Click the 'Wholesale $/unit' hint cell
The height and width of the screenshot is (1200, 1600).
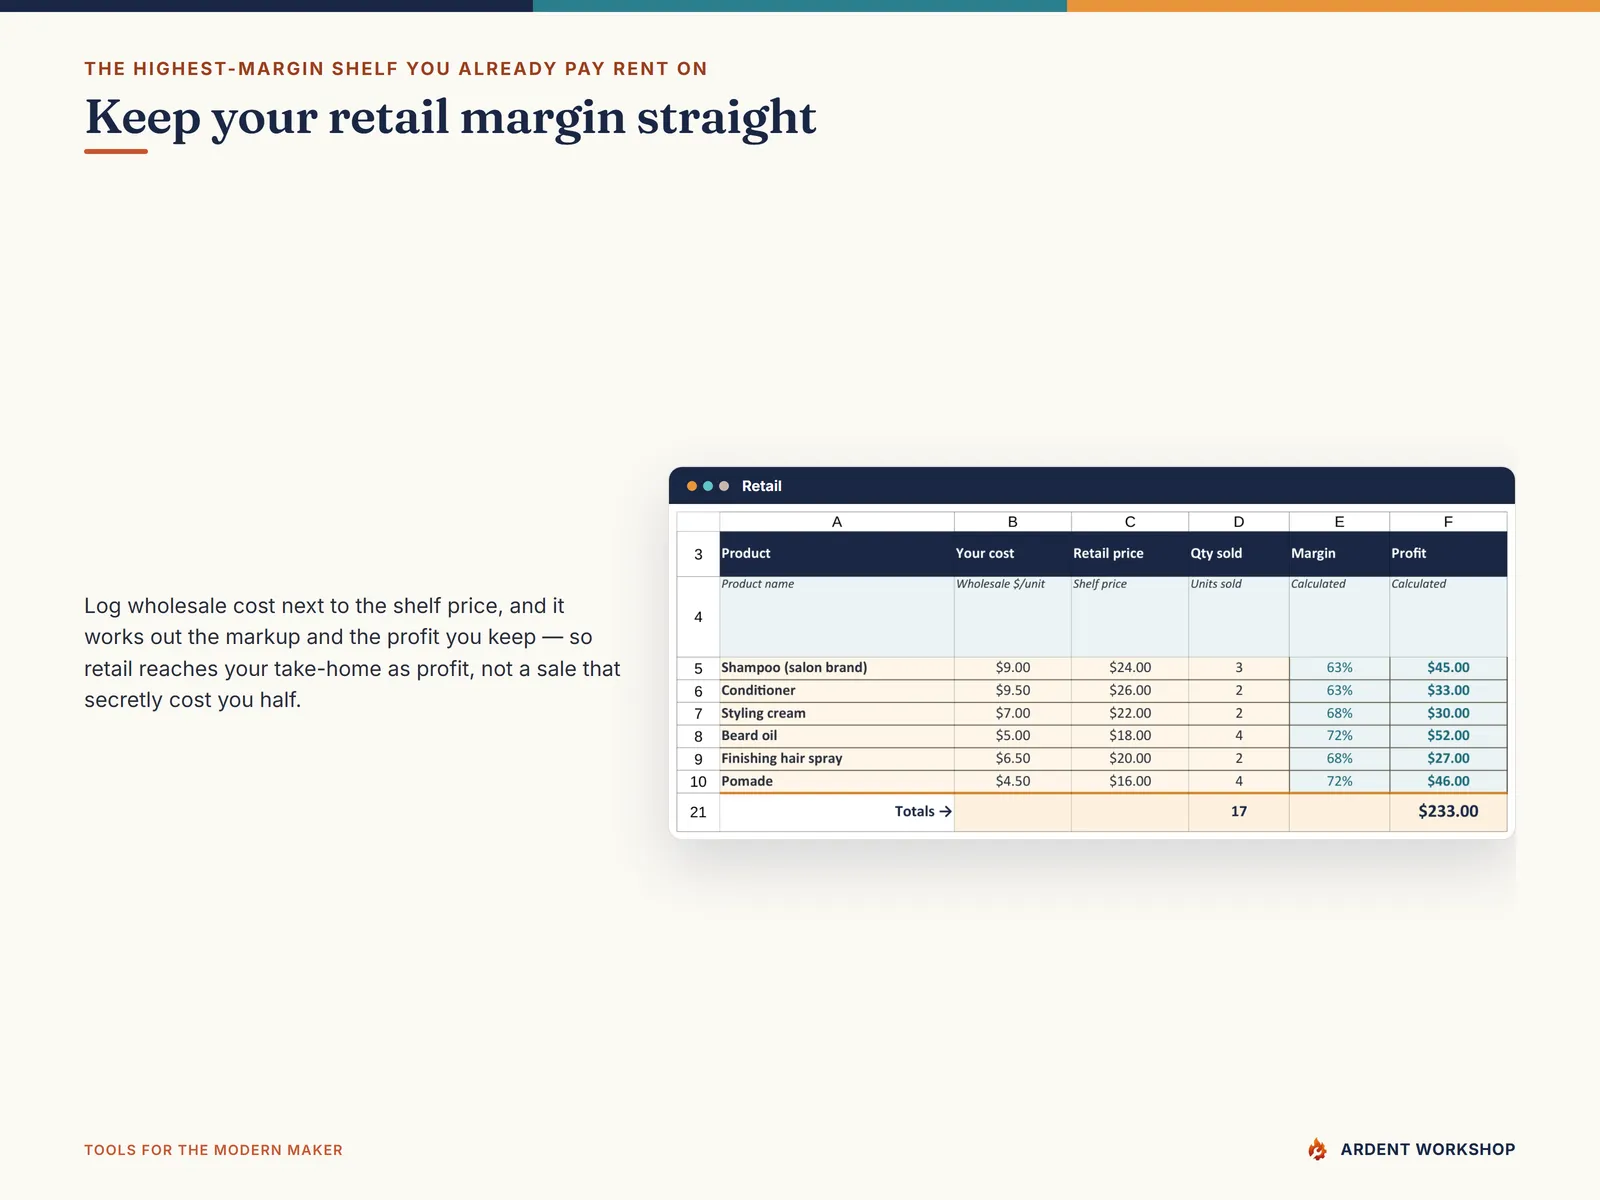click(x=1013, y=617)
